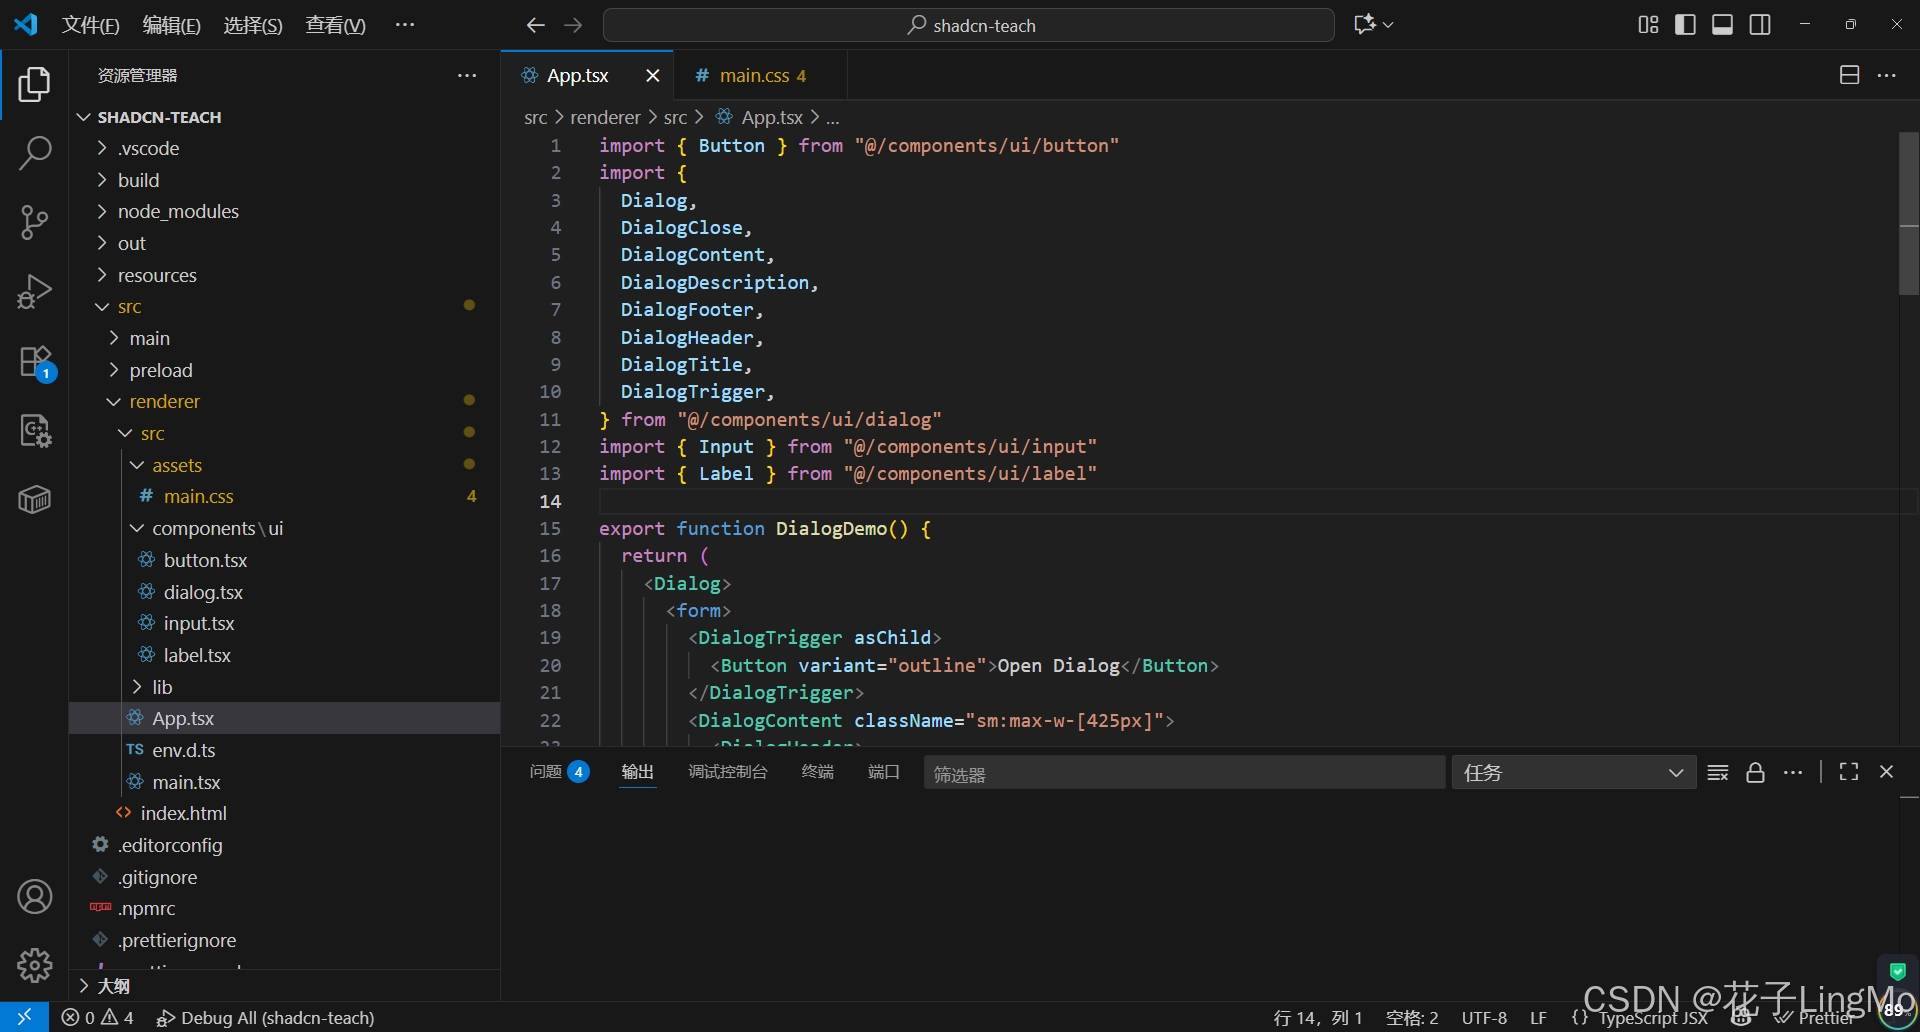Open main.tsx in the explorer
The width and height of the screenshot is (1920, 1032).
(285, 782)
